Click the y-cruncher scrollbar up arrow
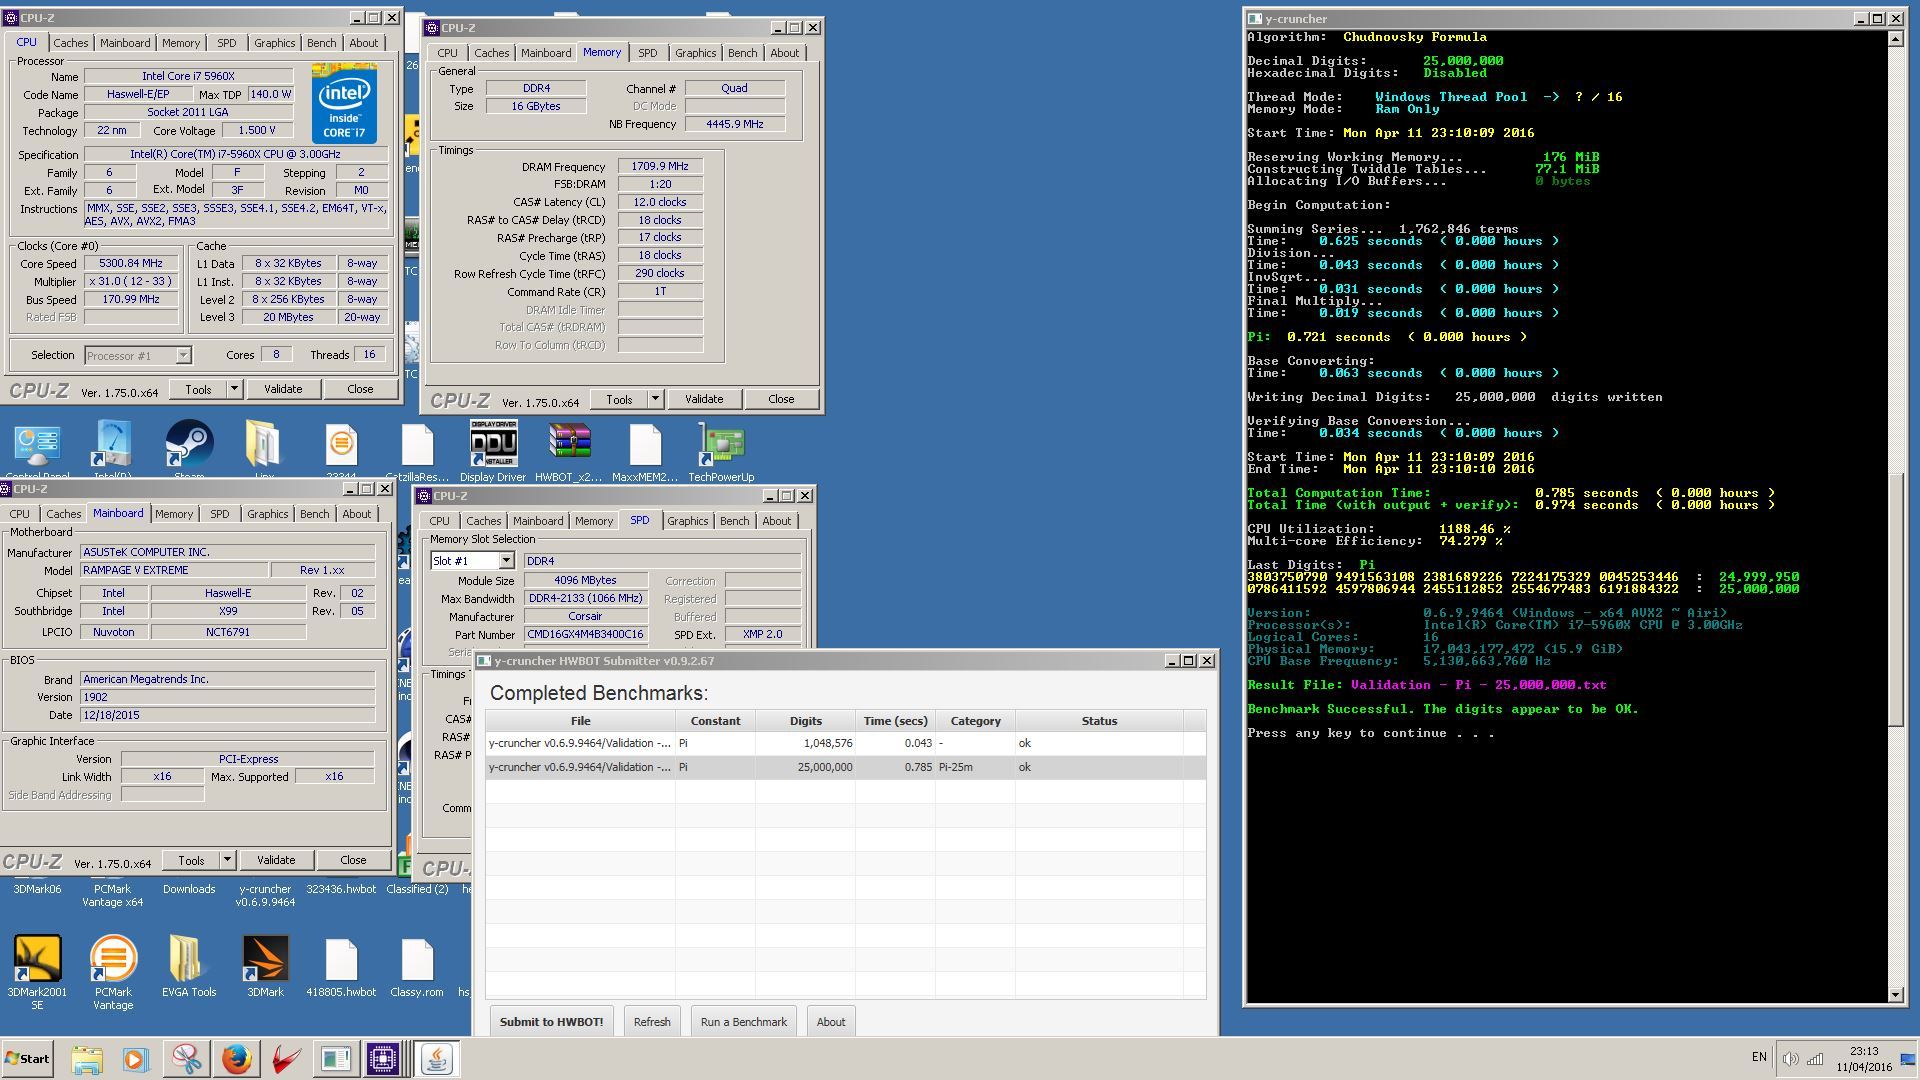Image resolution: width=1920 pixels, height=1080 pixels. tap(1895, 38)
